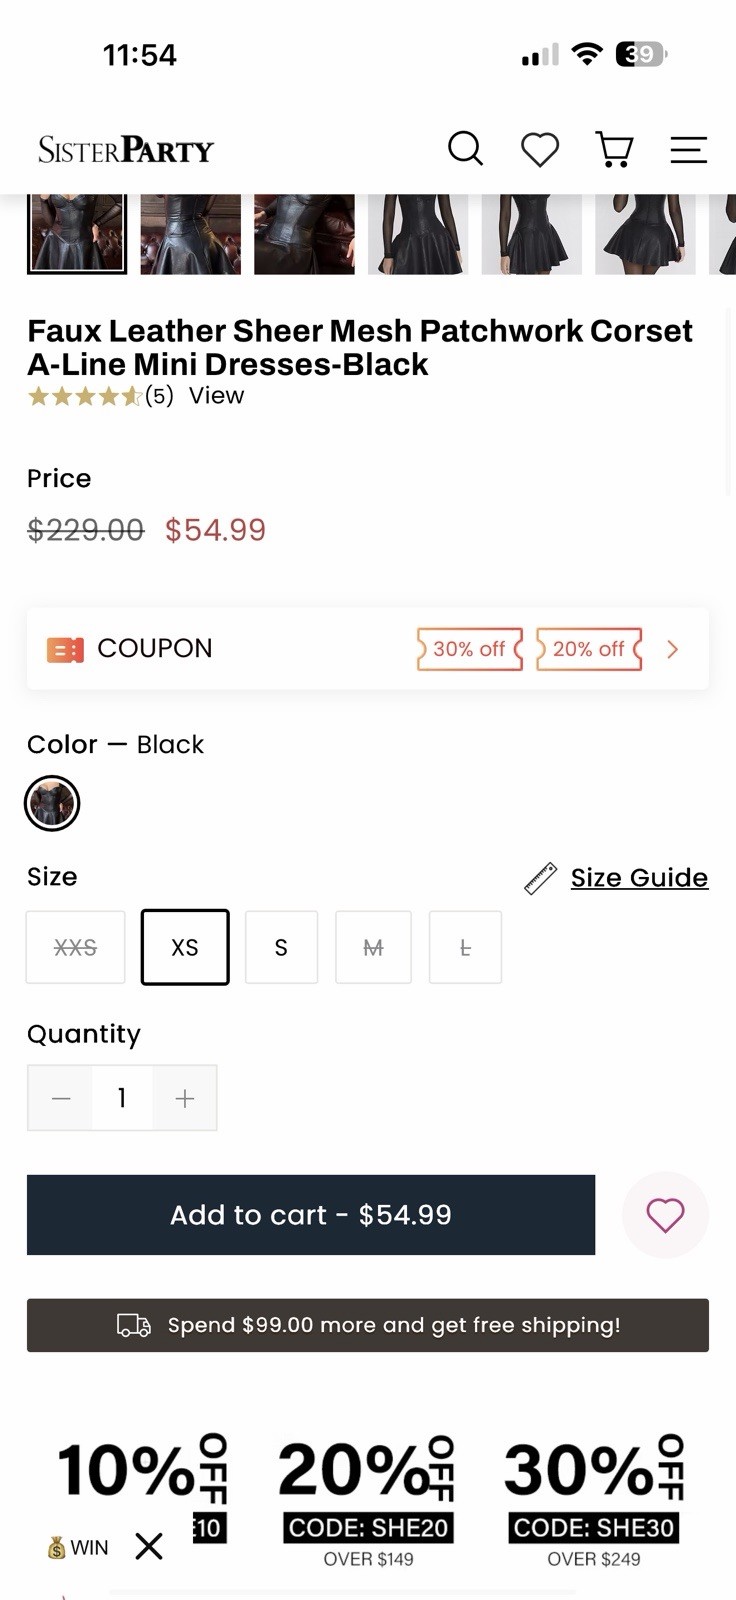Open the Size Guide link
Screen dimensions: 736x1600
(639, 878)
